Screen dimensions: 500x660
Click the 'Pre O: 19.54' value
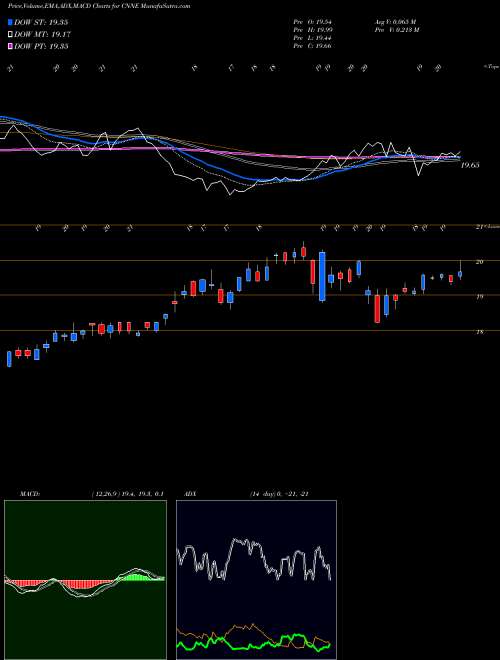314,22
